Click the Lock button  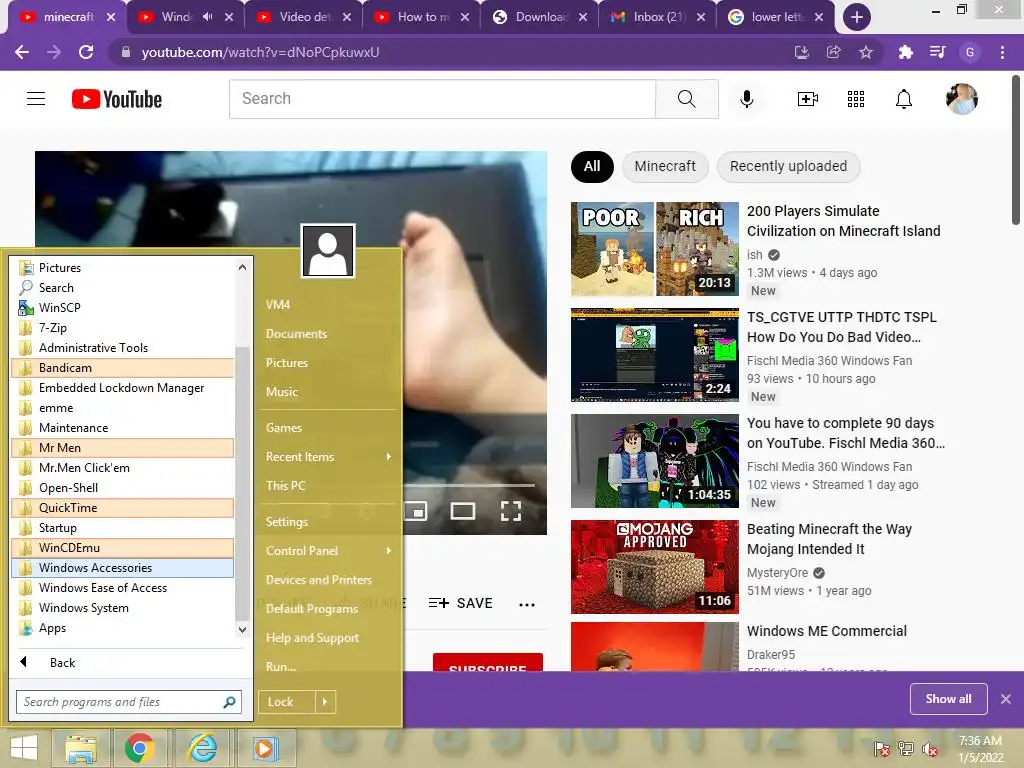(287, 702)
